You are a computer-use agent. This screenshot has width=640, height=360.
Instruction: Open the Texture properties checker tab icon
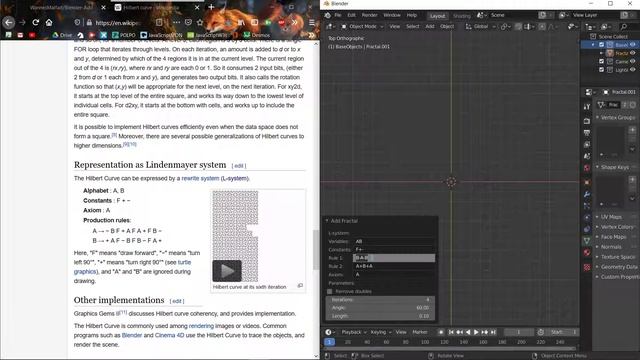click(x=587, y=267)
